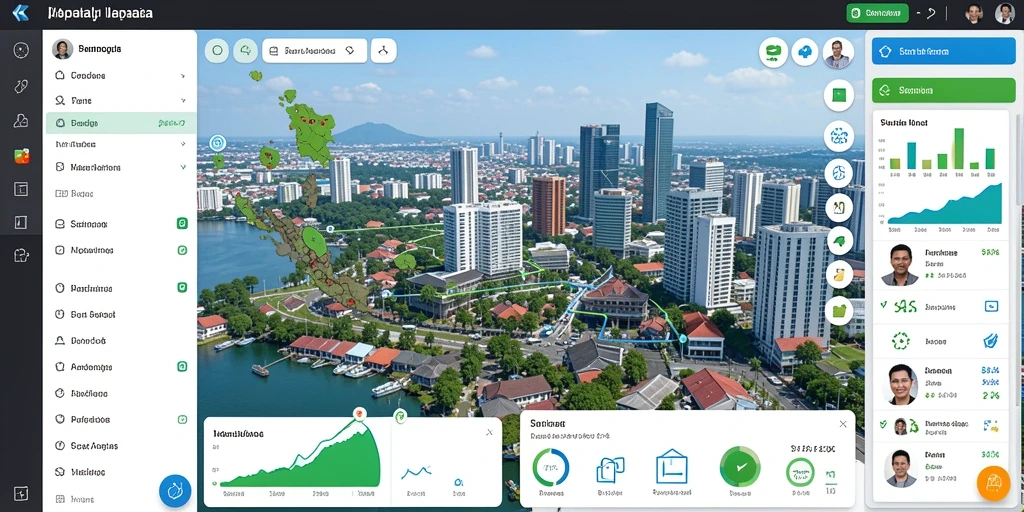Click the blue button atop the right panel
Viewport: 1024px width, 512px height.
coord(944,50)
